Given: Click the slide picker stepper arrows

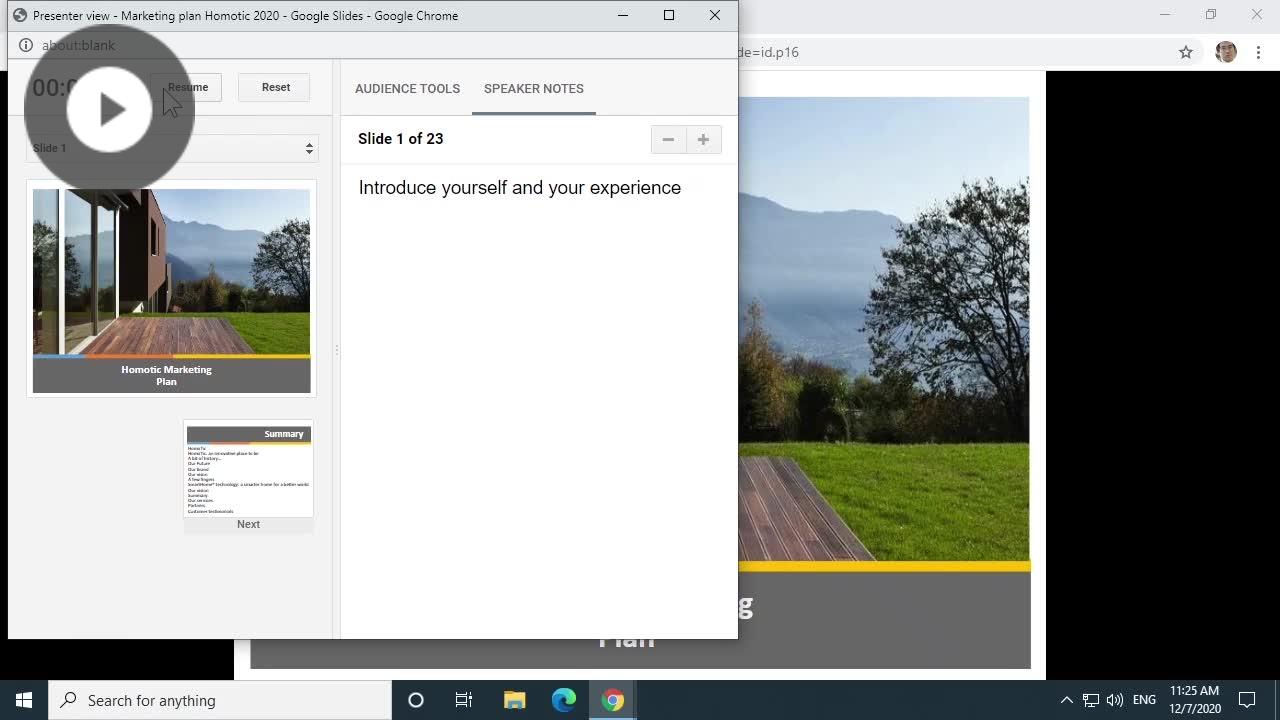Looking at the screenshot, I should 309,148.
